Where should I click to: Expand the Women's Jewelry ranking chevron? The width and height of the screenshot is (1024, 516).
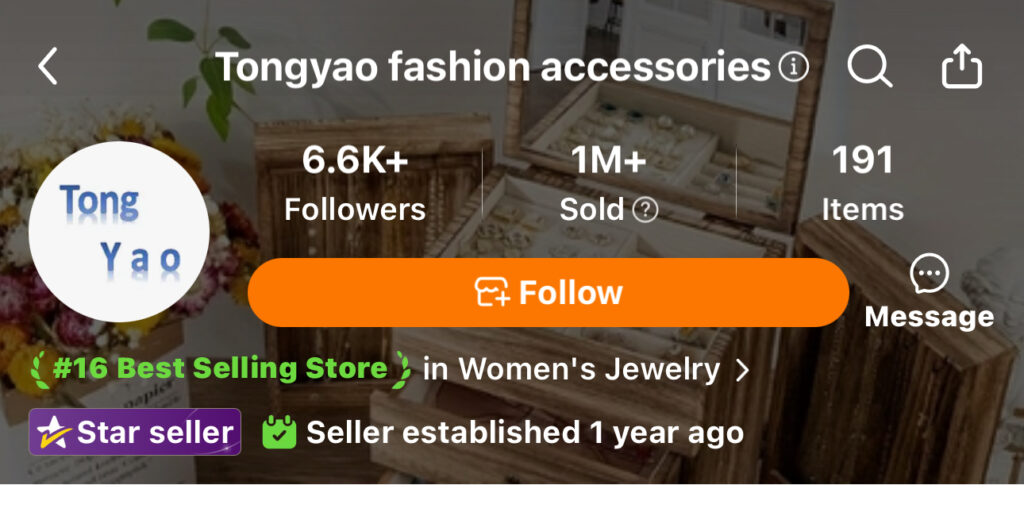[742, 370]
